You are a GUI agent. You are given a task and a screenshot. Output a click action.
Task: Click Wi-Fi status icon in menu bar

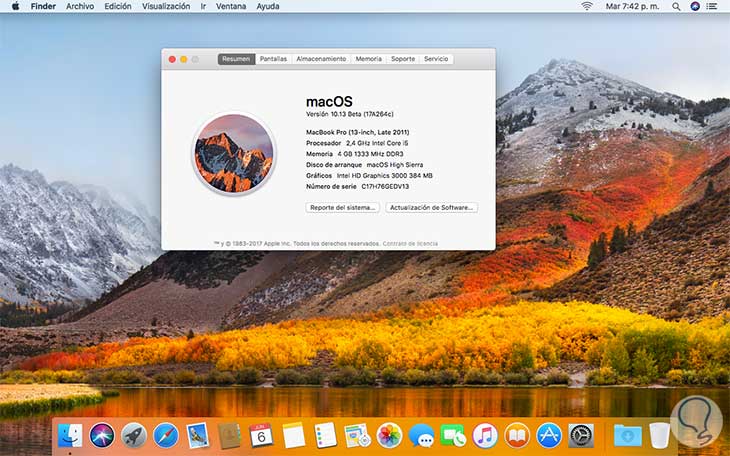pyautogui.click(x=587, y=7)
